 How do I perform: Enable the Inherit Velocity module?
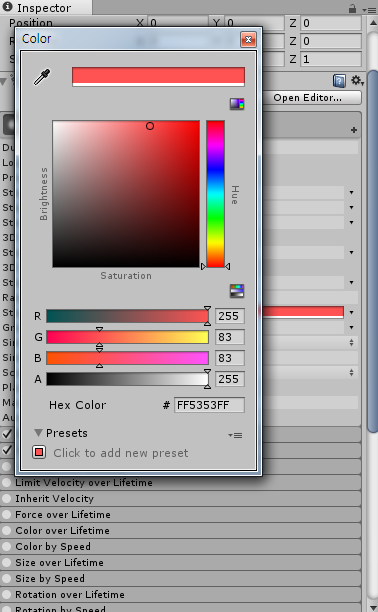point(6,498)
